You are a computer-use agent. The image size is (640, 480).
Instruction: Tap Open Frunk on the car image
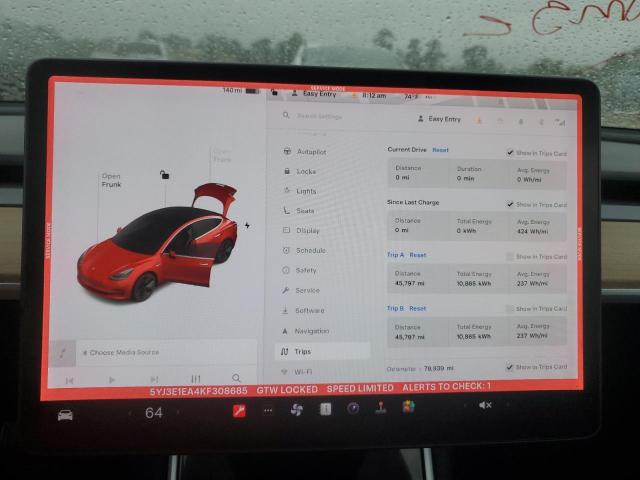tap(111, 180)
